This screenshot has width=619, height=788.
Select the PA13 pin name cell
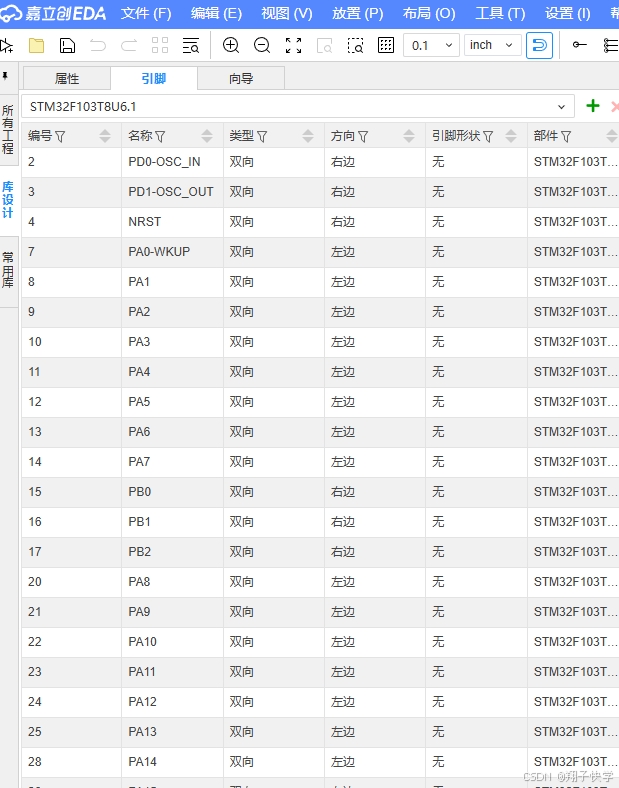pos(172,732)
